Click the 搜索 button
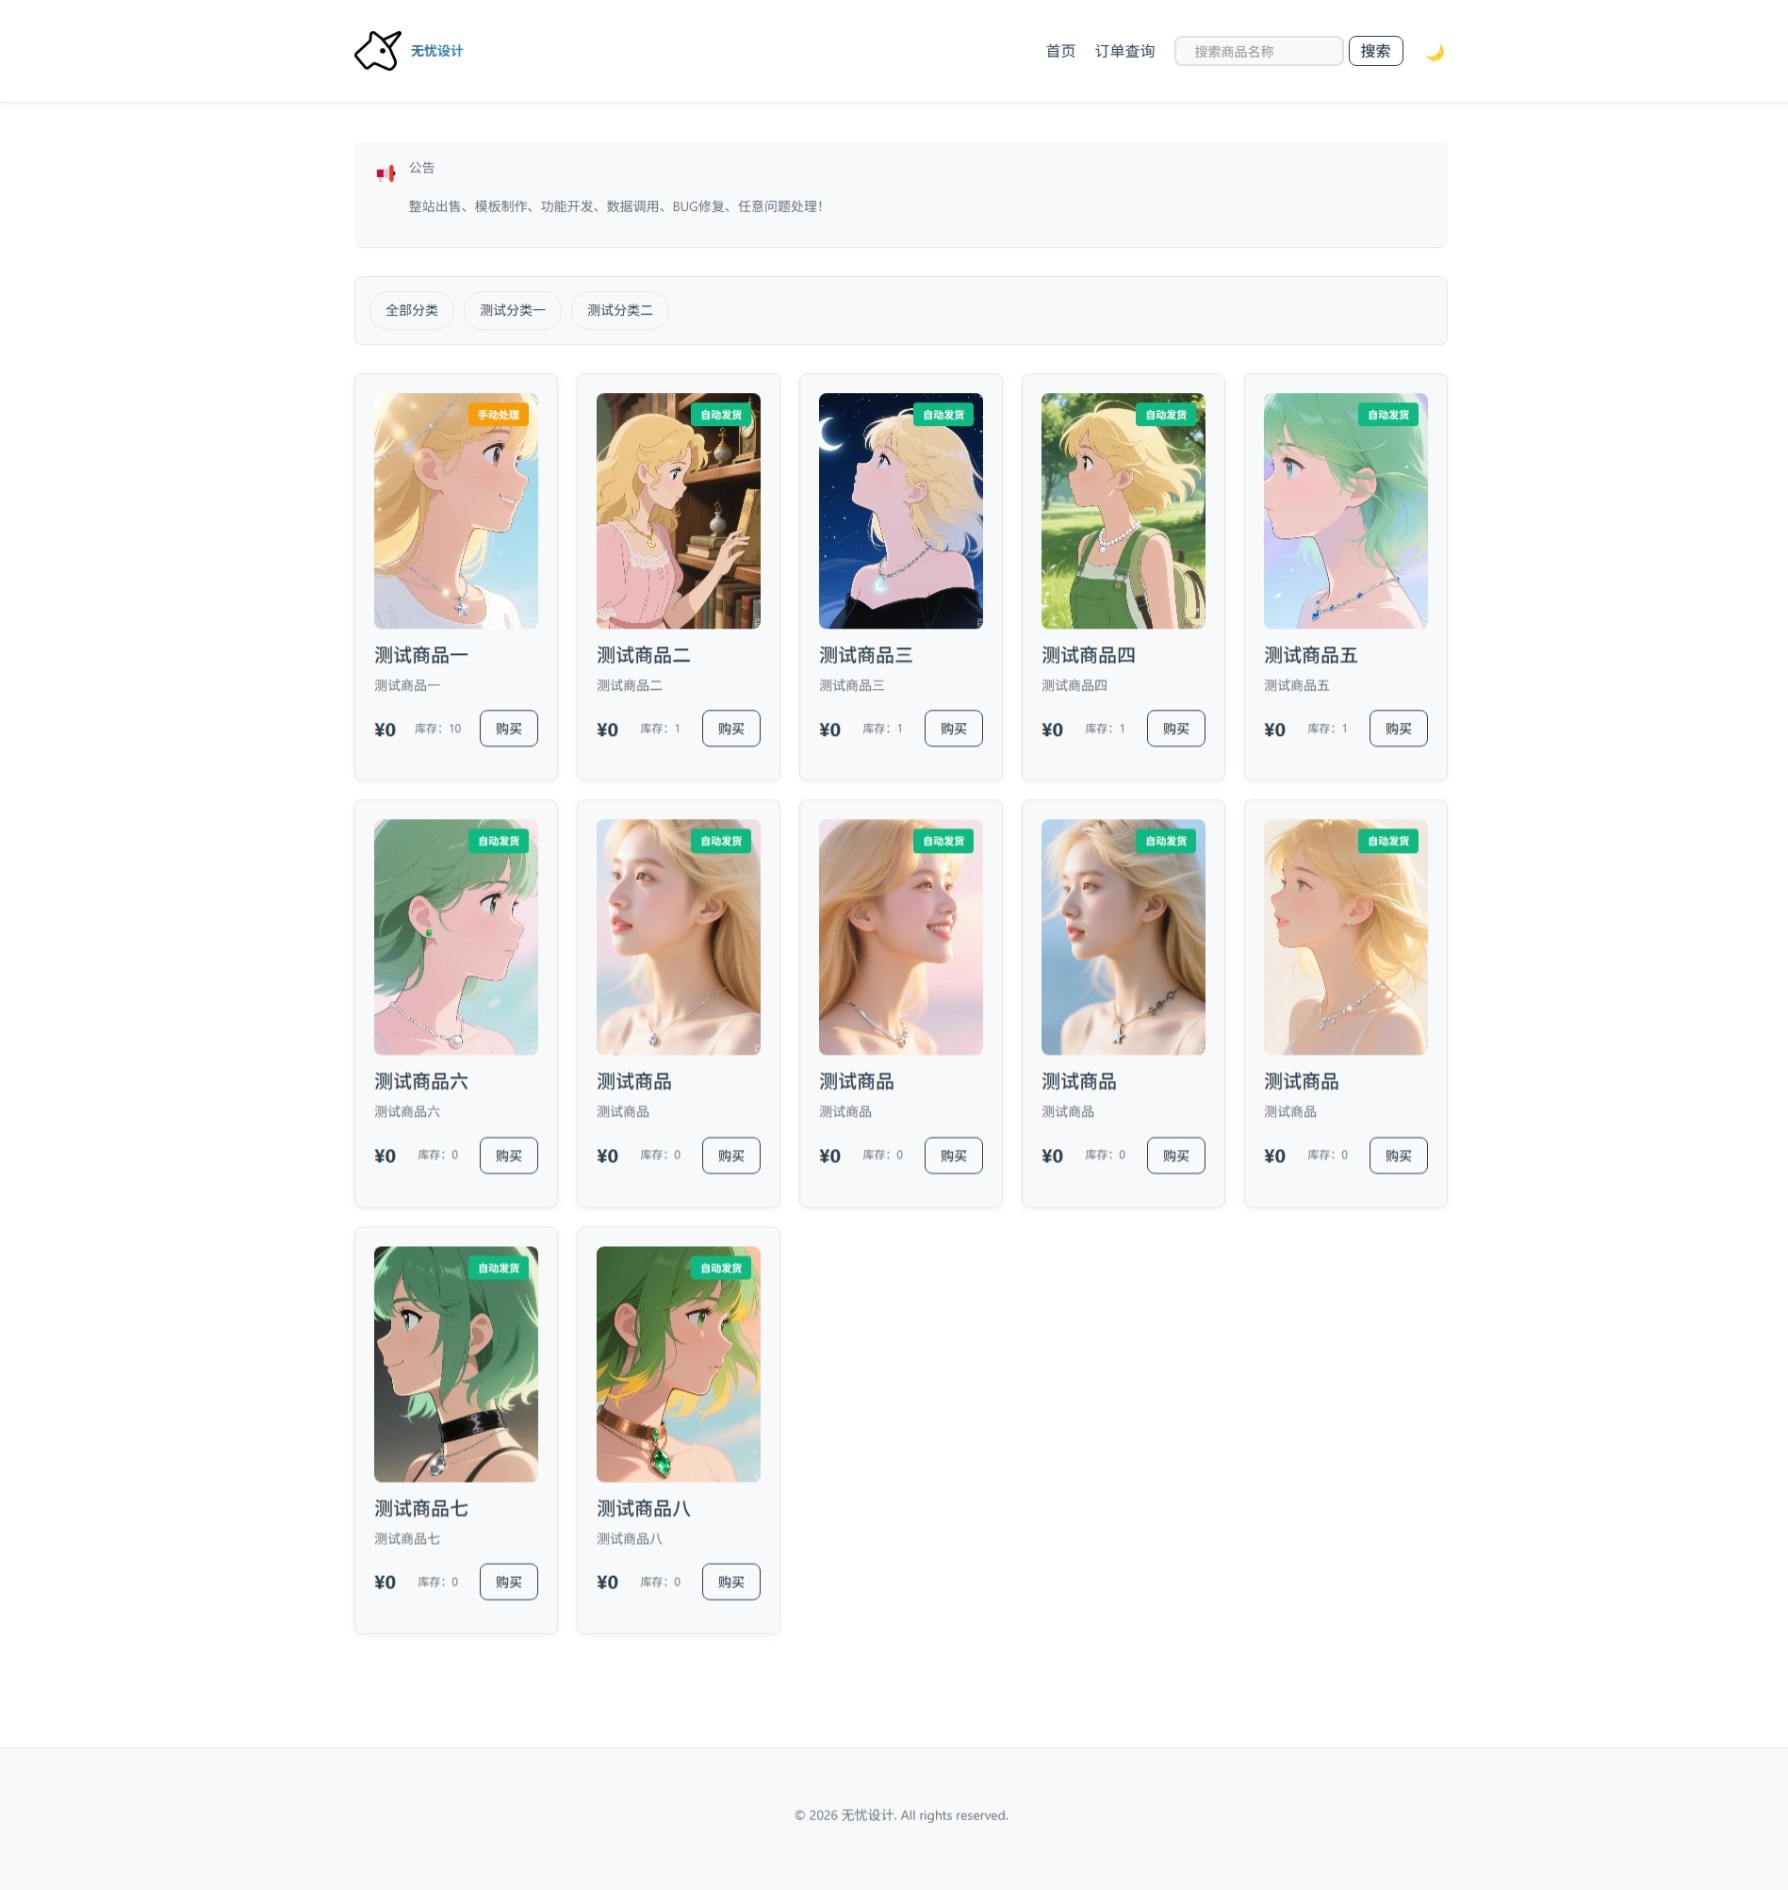1788x1890 pixels. 1375,51
